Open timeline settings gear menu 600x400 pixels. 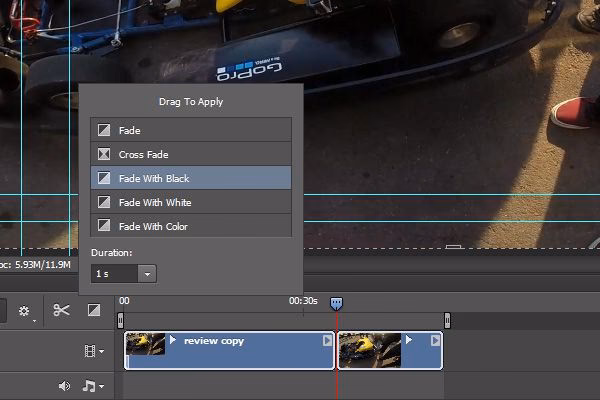point(24,311)
